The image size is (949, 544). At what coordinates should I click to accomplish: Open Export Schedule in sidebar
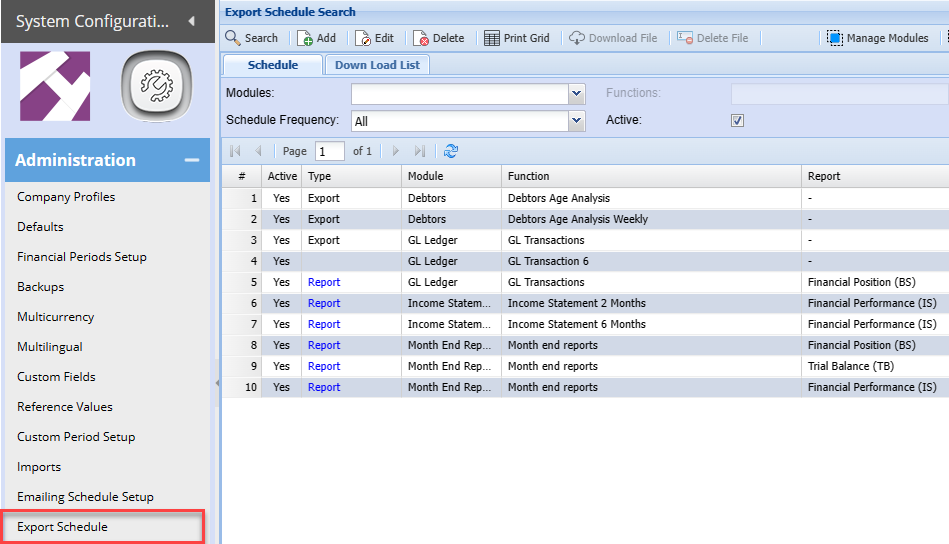point(62,527)
